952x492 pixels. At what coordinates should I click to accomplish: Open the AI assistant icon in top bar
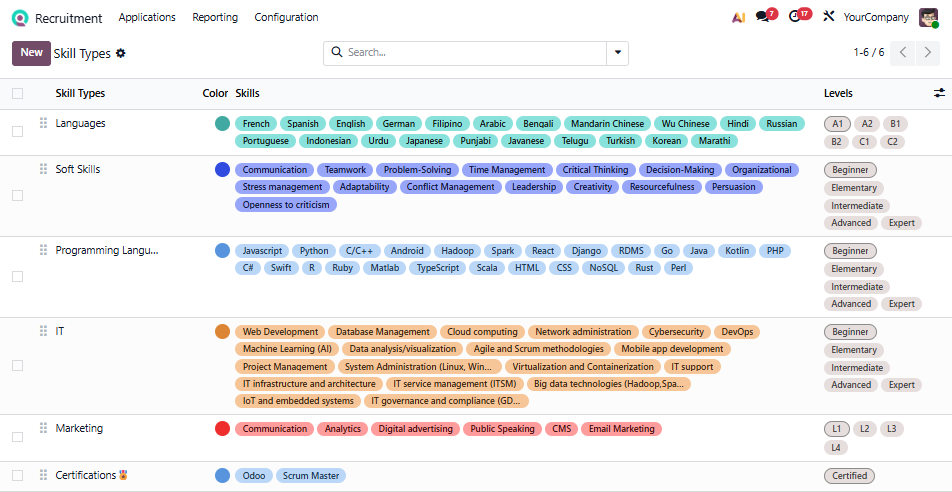738,17
